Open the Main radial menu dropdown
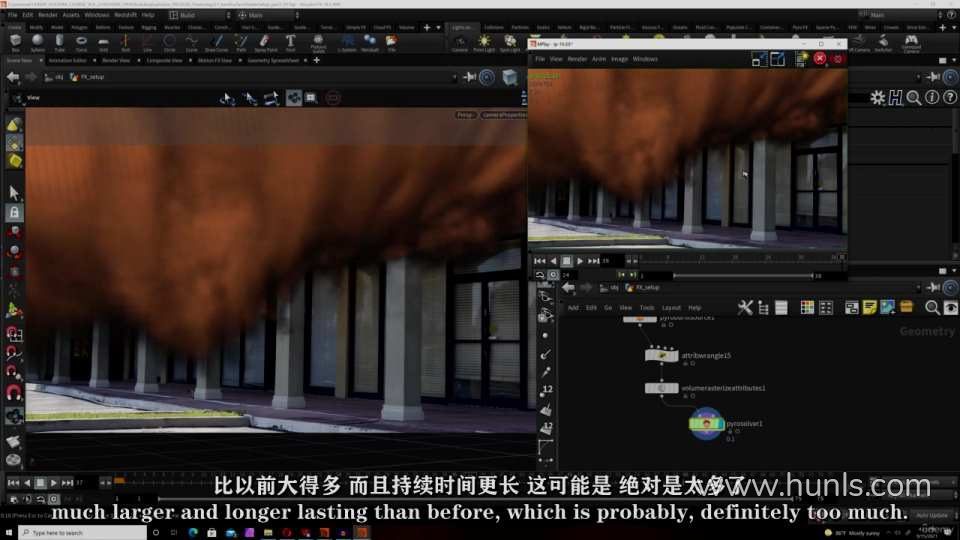Image resolution: width=960 pixels, height=540 pixels. tap(268, 15)
